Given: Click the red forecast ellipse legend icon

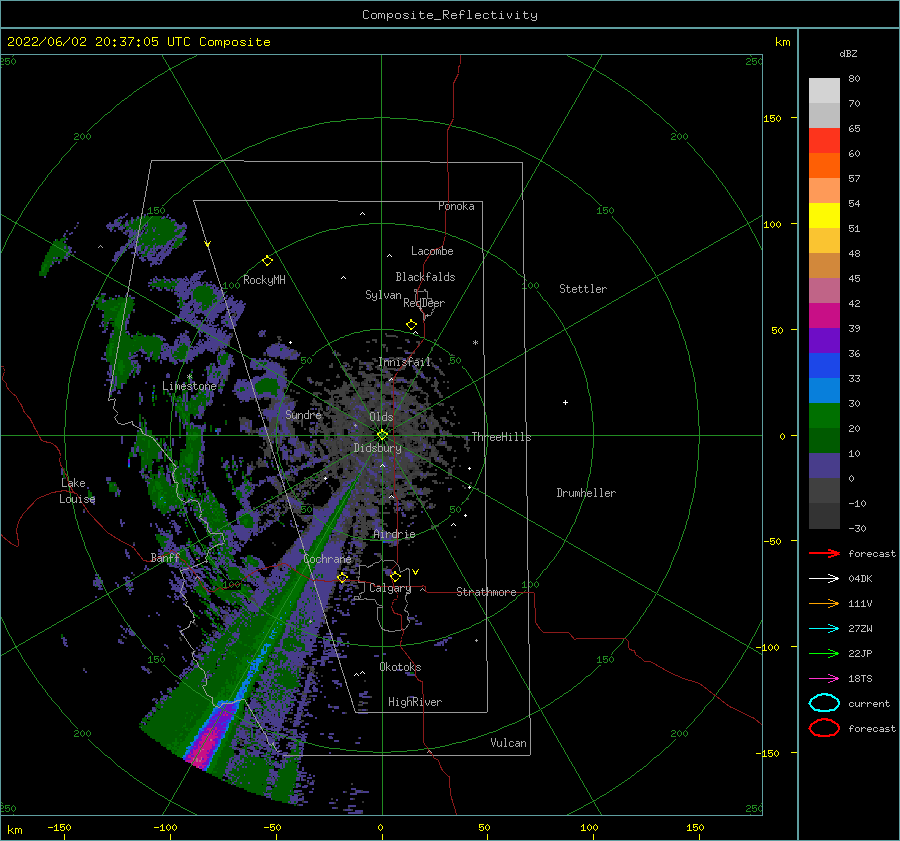Looking at the screenshot, I should (x=824, y=728).
